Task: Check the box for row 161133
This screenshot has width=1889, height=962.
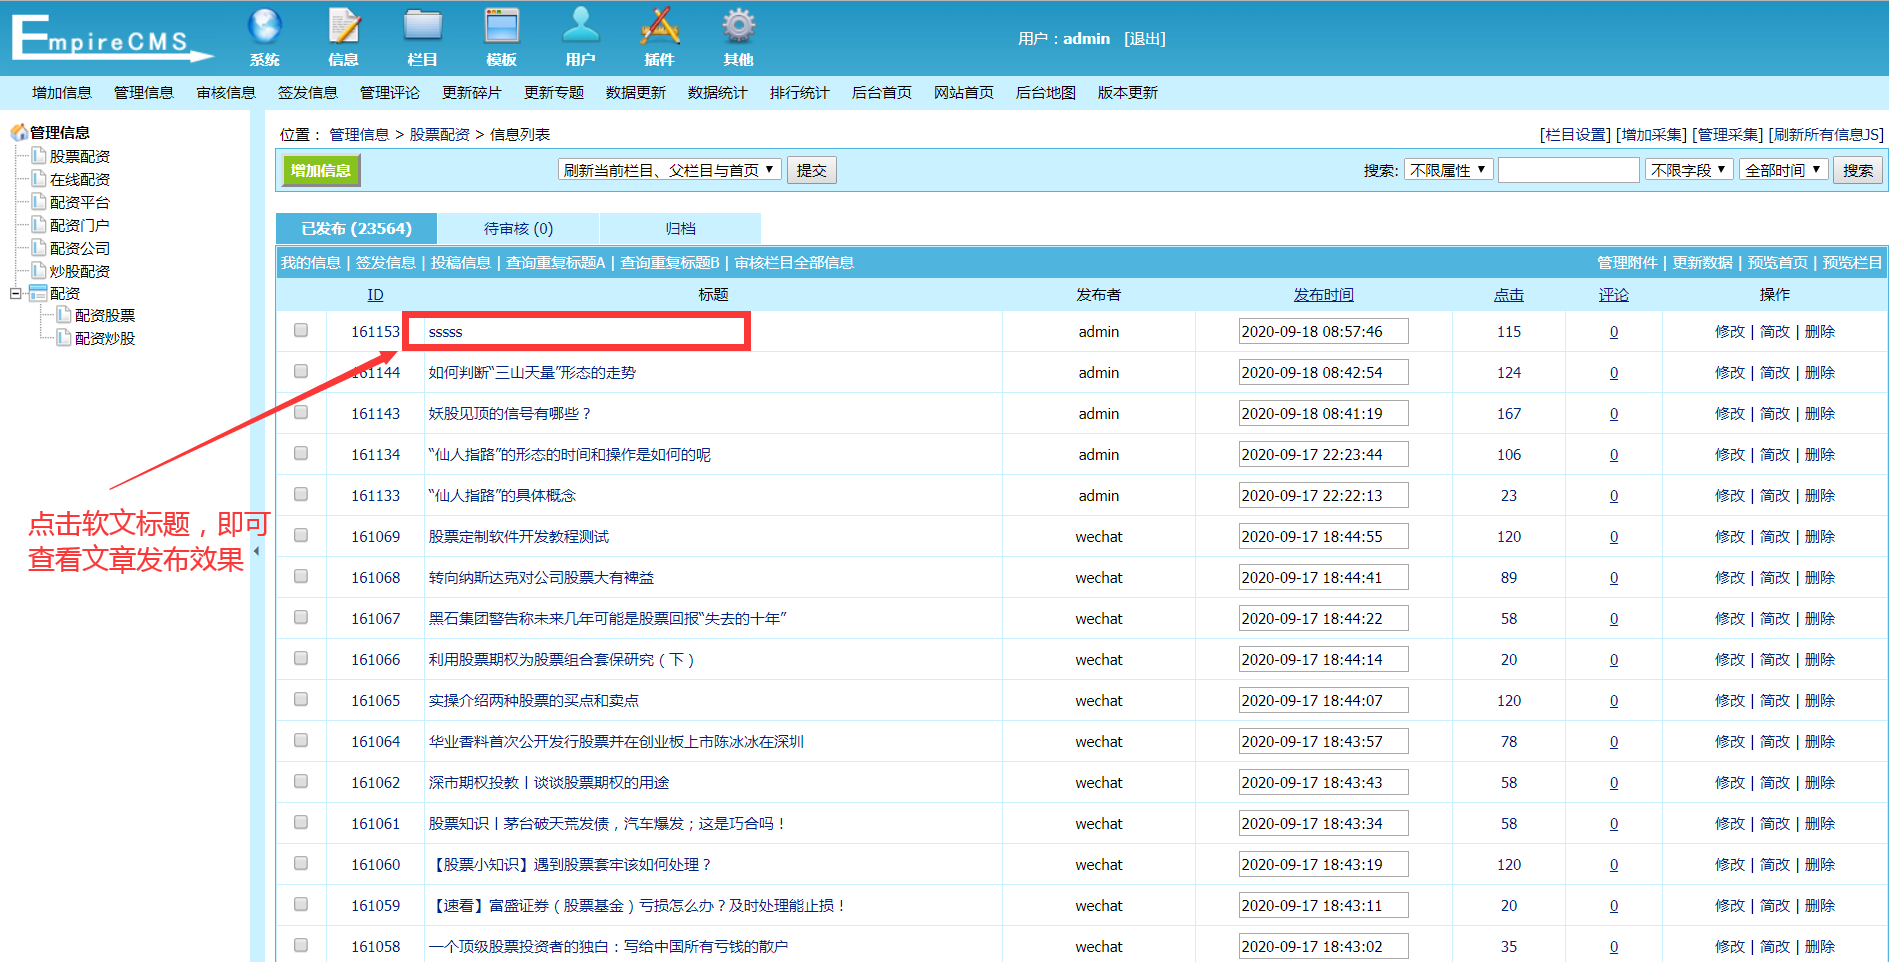Action: 301,494
